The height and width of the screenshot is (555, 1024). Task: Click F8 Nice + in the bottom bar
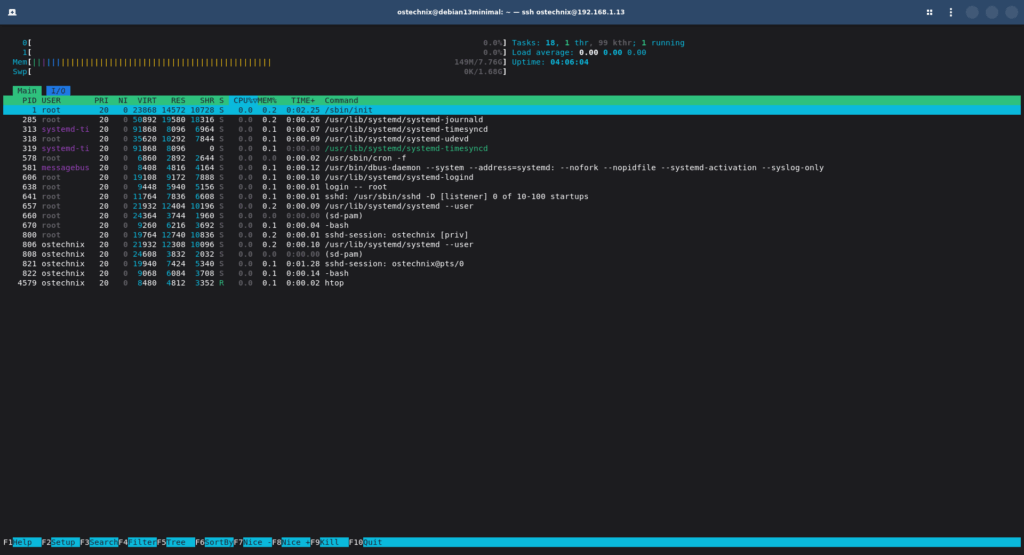pos(291,542)
